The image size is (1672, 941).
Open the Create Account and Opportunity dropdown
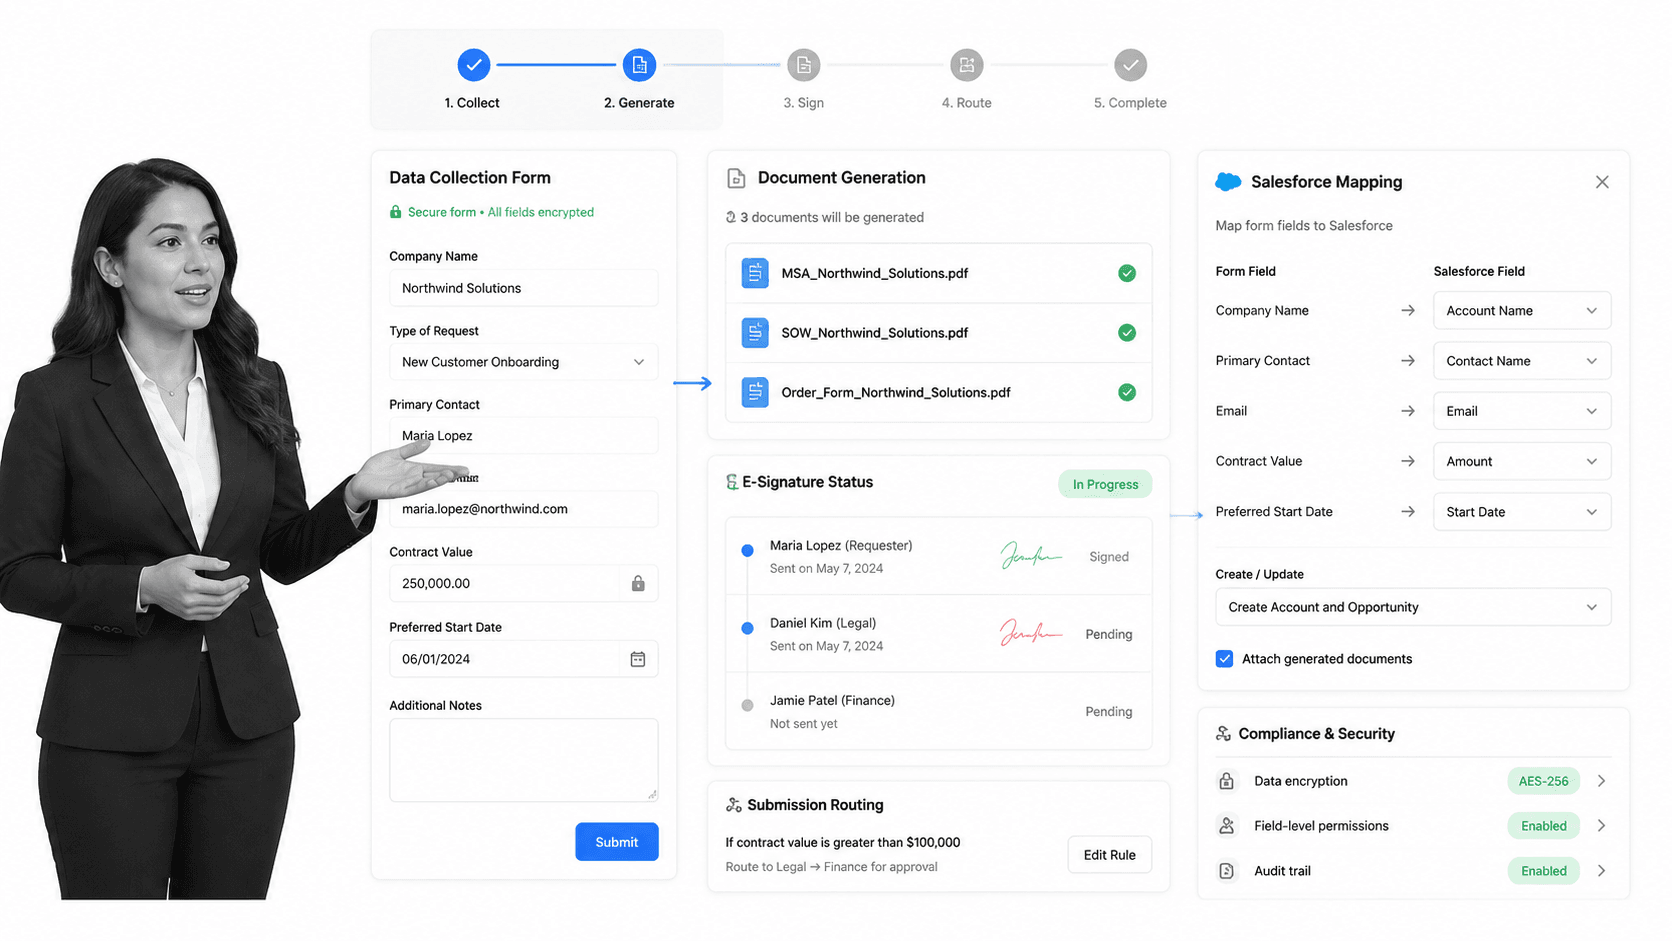click(1413, 607)
